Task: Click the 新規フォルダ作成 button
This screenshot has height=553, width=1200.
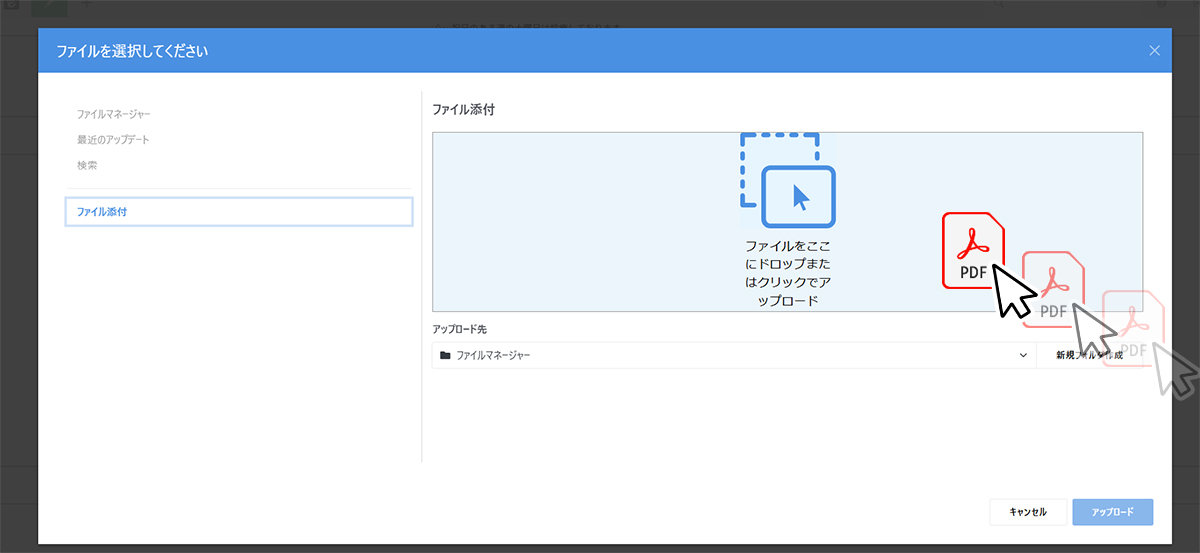Action: pos(1089,355)
